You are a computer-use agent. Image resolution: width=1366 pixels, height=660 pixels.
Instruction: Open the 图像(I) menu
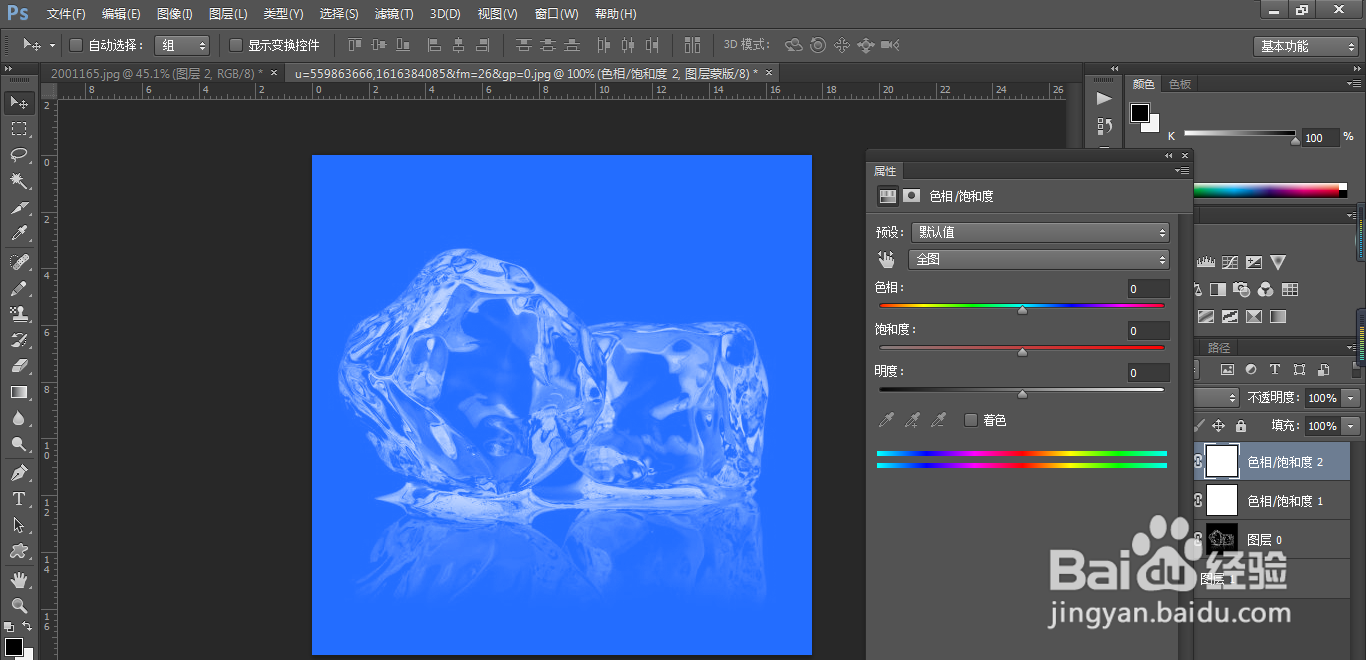click(175, 14)
